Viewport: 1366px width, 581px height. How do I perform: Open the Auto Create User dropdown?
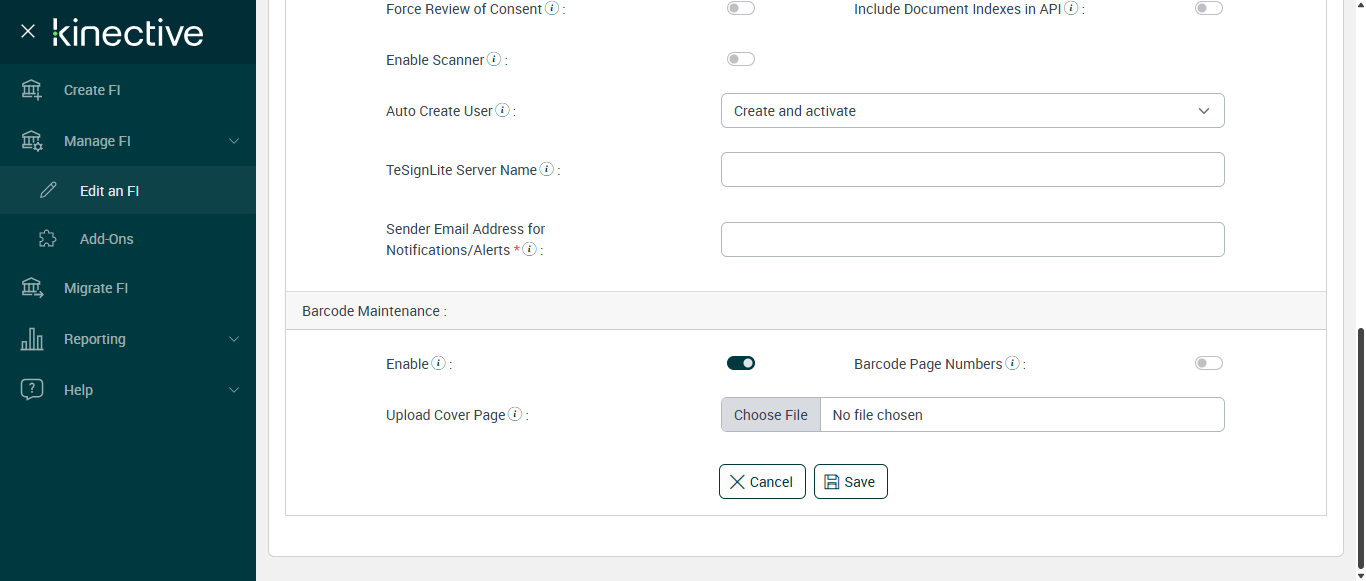(x=972, y=111)
